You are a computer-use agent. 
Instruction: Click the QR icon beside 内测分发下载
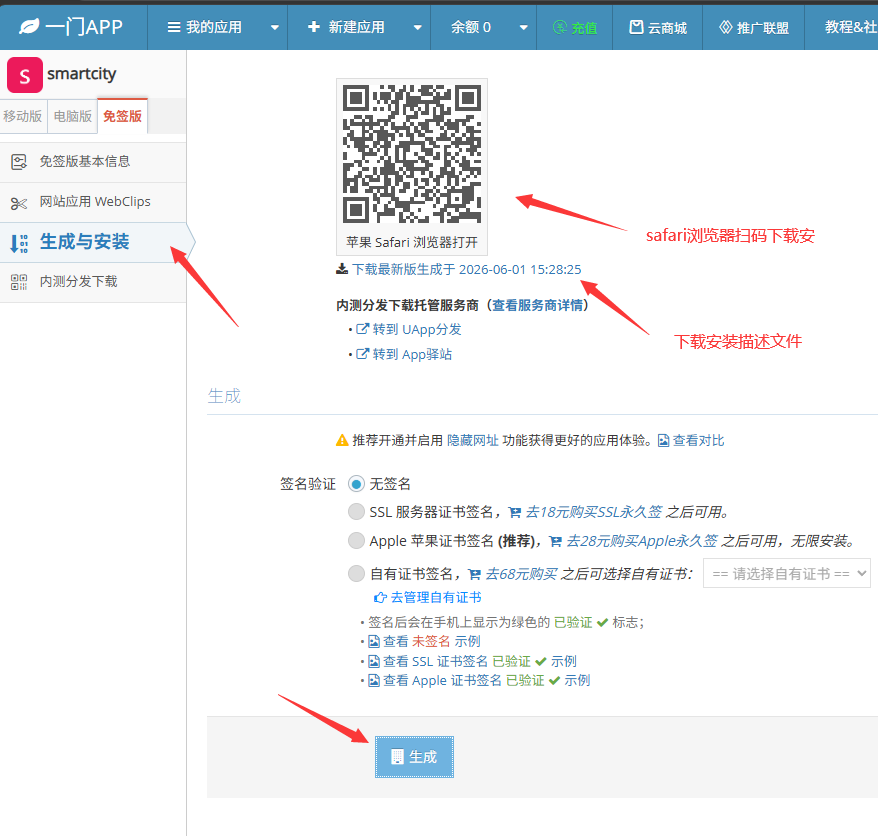point(19,282)
